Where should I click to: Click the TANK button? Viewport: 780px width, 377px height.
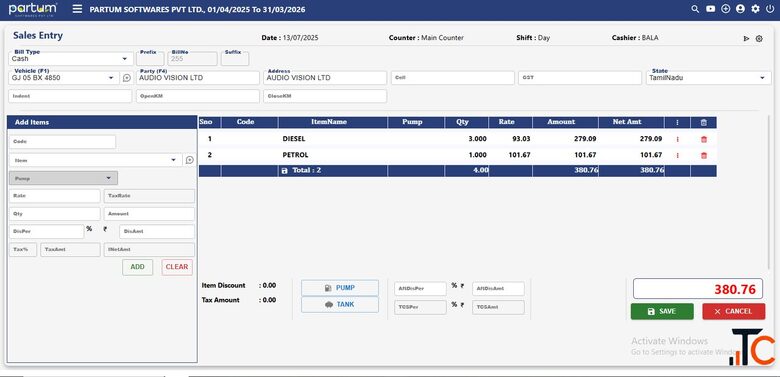pyautogui.click(x=340, y=305)
